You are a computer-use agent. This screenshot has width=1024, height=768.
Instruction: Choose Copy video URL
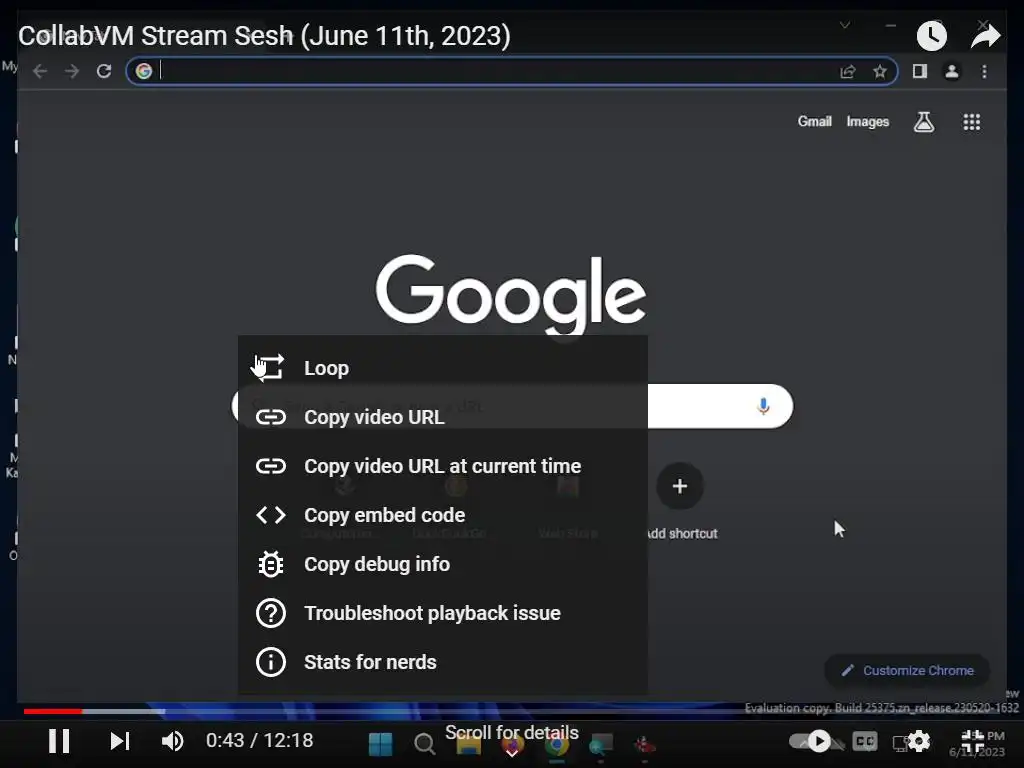pyautogui.click(x=443, y=417)
